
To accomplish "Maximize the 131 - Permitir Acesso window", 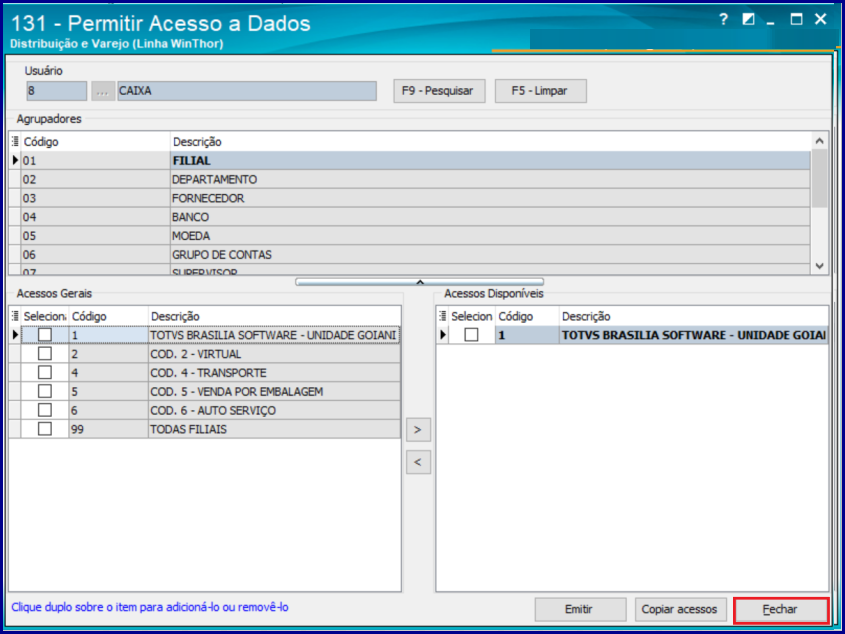I will pyautogui.click(x=796, y=20).
